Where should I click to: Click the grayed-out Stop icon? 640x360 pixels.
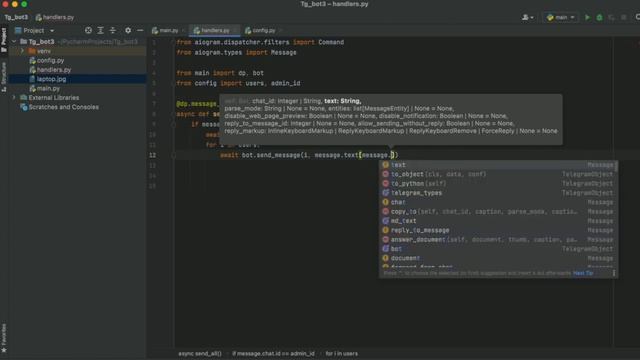(x=623, y=18)
